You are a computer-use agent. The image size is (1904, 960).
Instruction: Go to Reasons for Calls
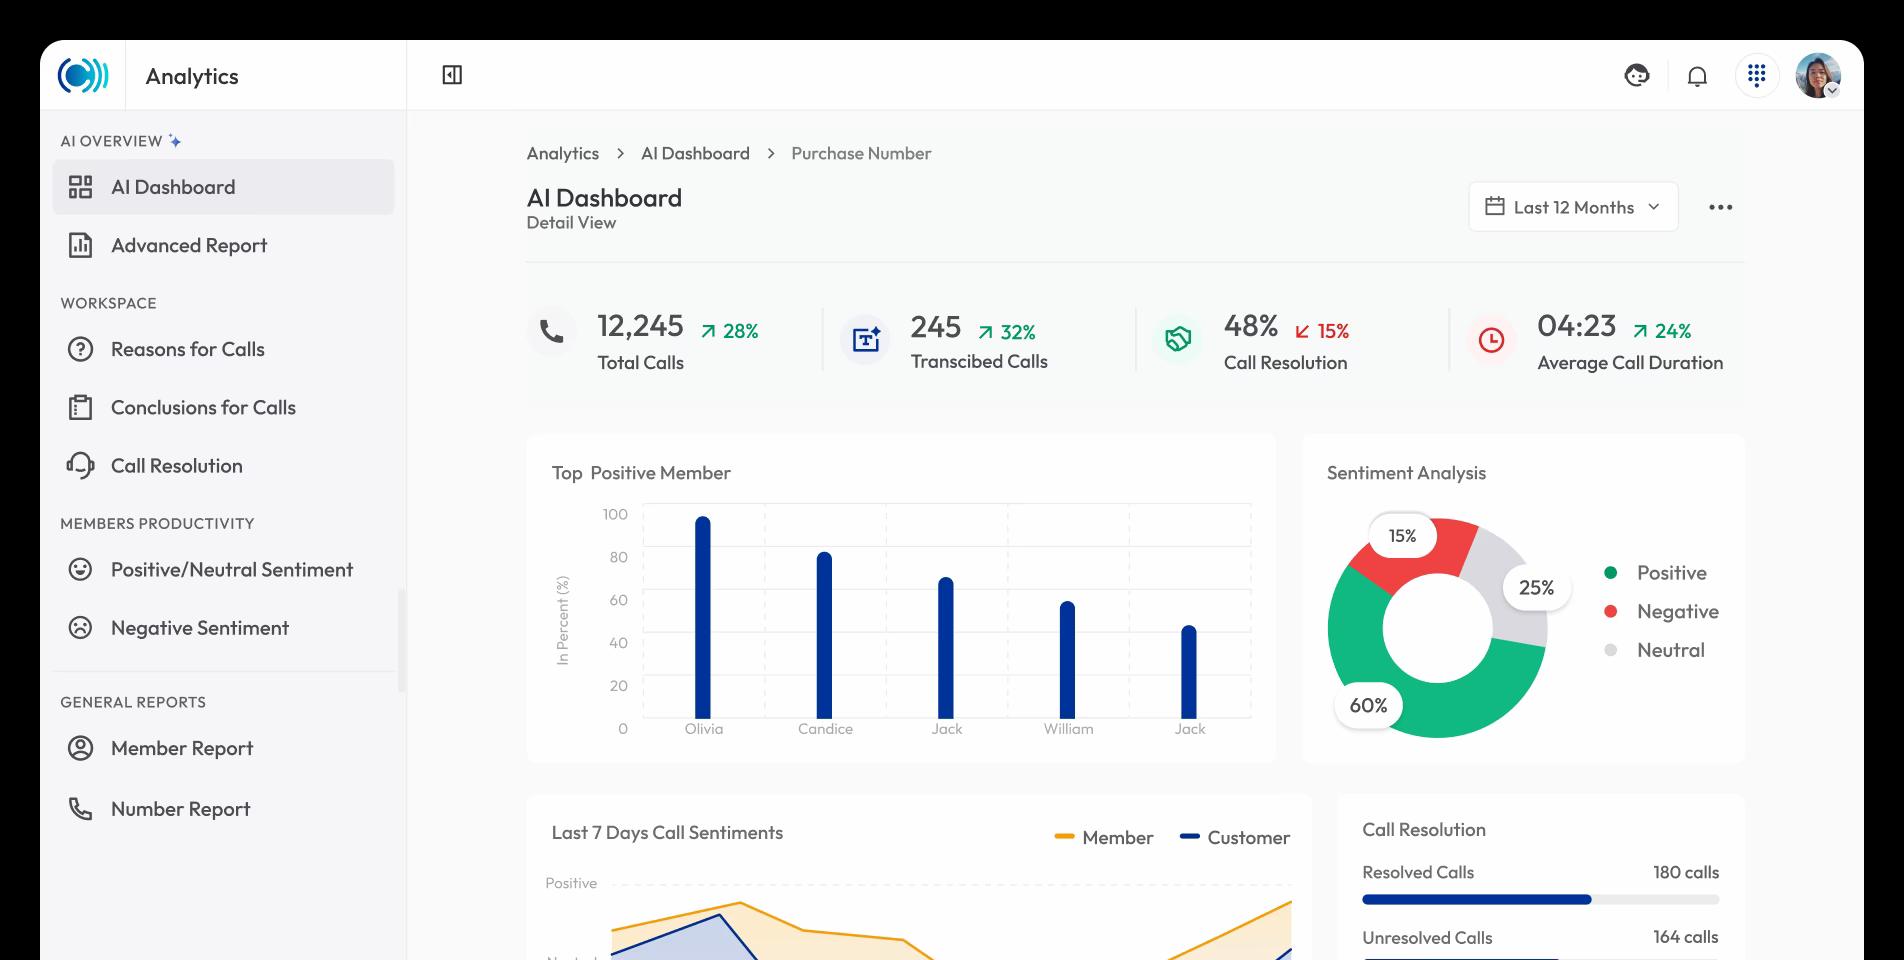tap(223, 349)
